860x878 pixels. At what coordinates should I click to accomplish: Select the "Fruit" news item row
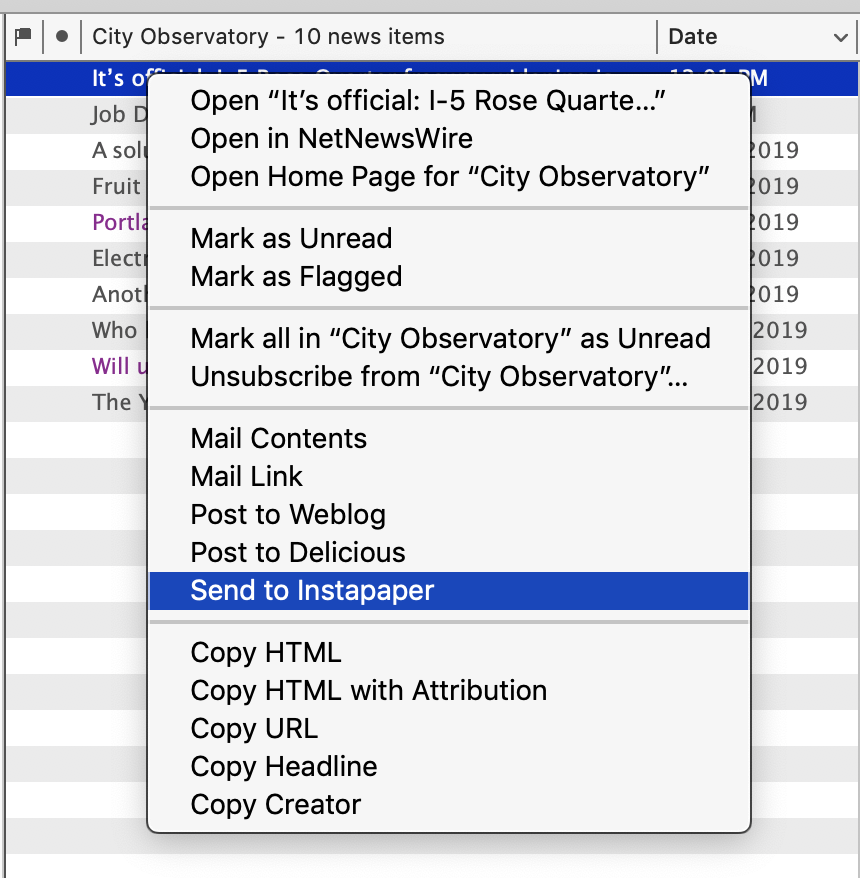tap(76, 186)
